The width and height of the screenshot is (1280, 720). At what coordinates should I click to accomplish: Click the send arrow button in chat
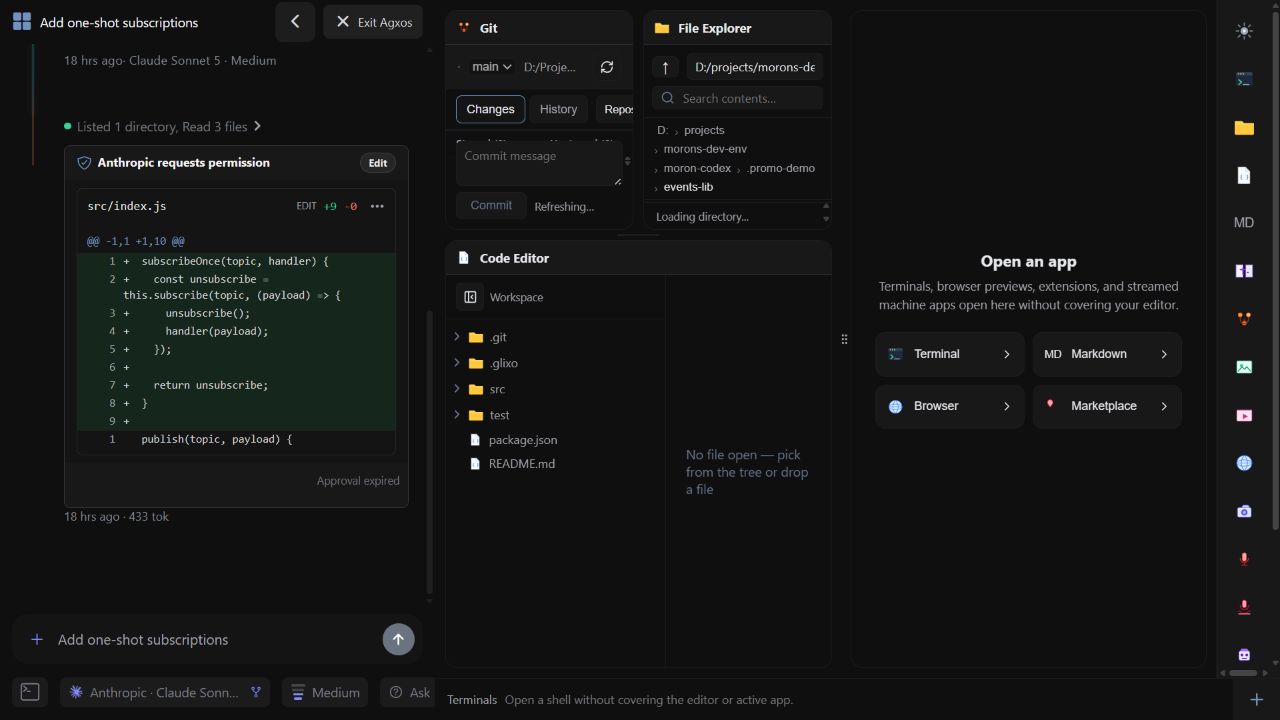coord(398,639)
